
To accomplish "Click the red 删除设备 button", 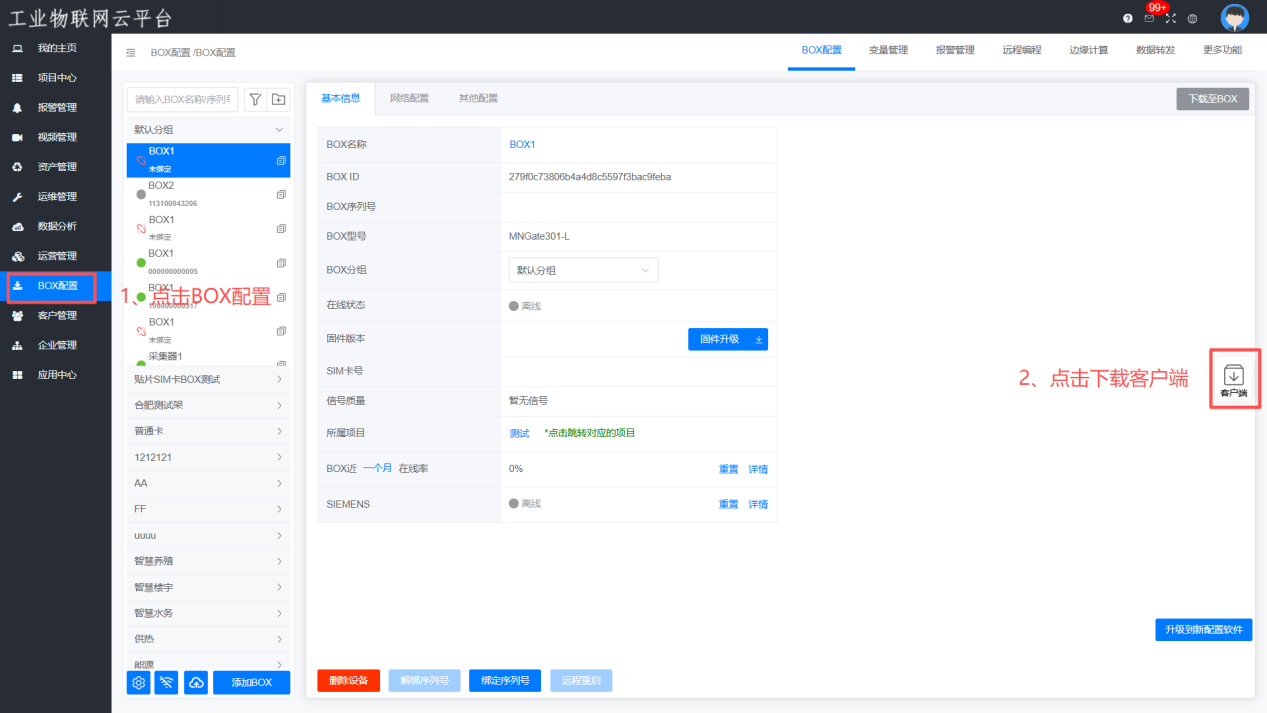I will pos(348,681).
